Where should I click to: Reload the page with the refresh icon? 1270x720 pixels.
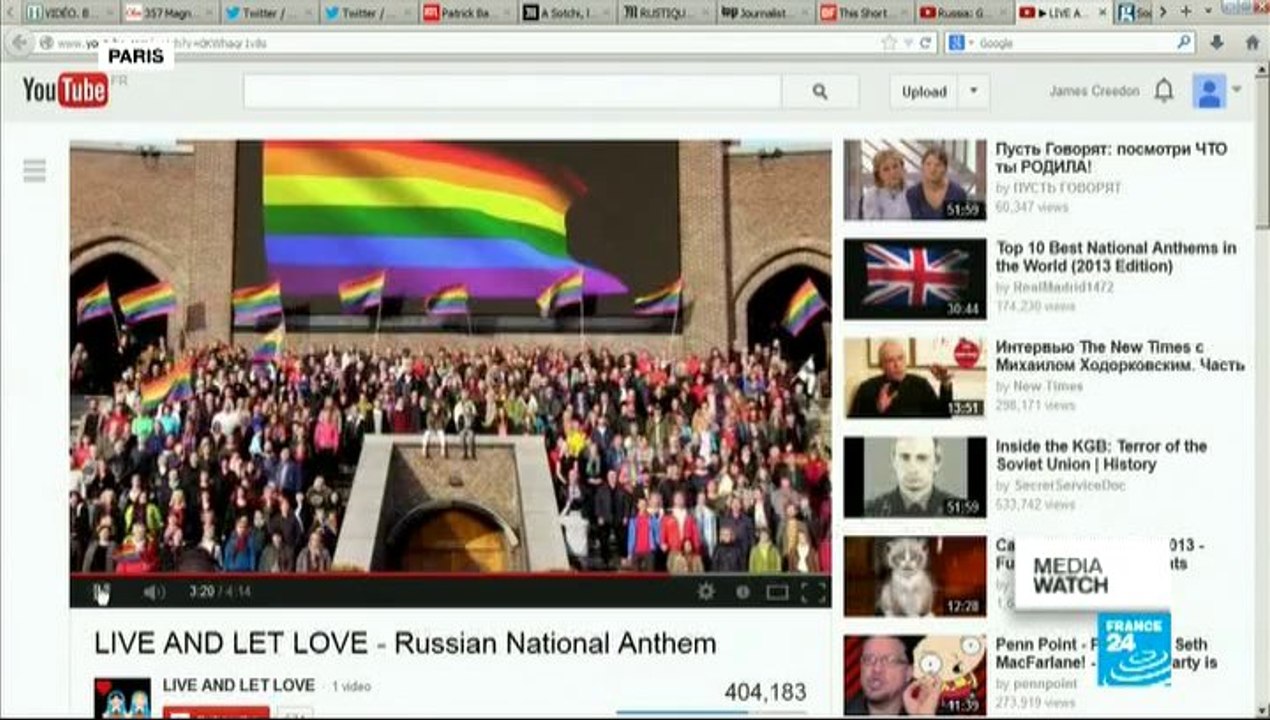point(926,43)
